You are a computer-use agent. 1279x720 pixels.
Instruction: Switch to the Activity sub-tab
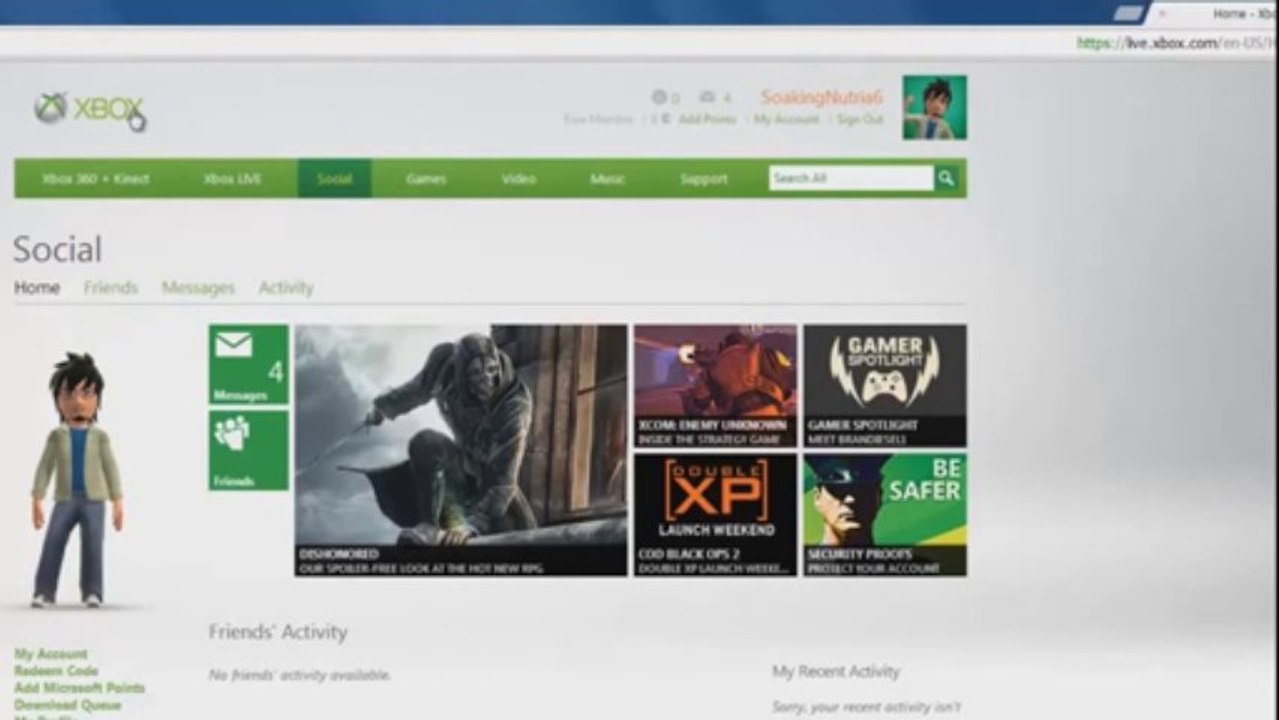[x=286, y=288]
